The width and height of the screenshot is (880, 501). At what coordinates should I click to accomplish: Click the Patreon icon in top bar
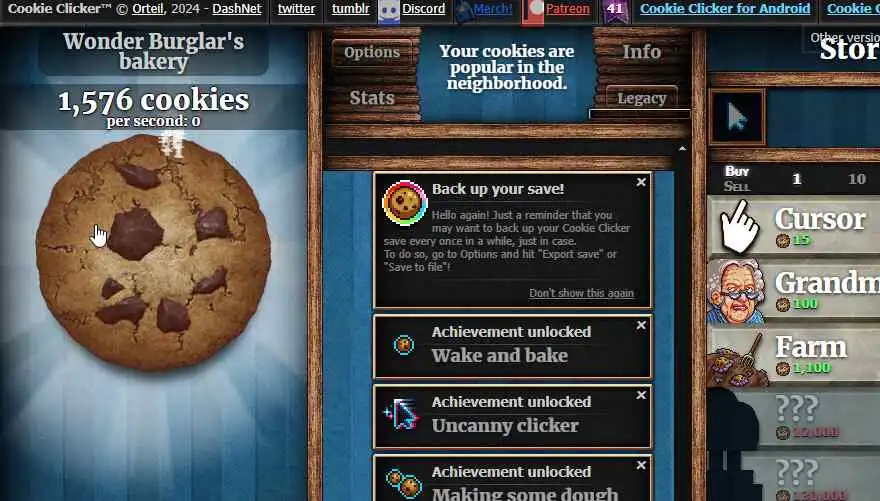coord(533,11)
